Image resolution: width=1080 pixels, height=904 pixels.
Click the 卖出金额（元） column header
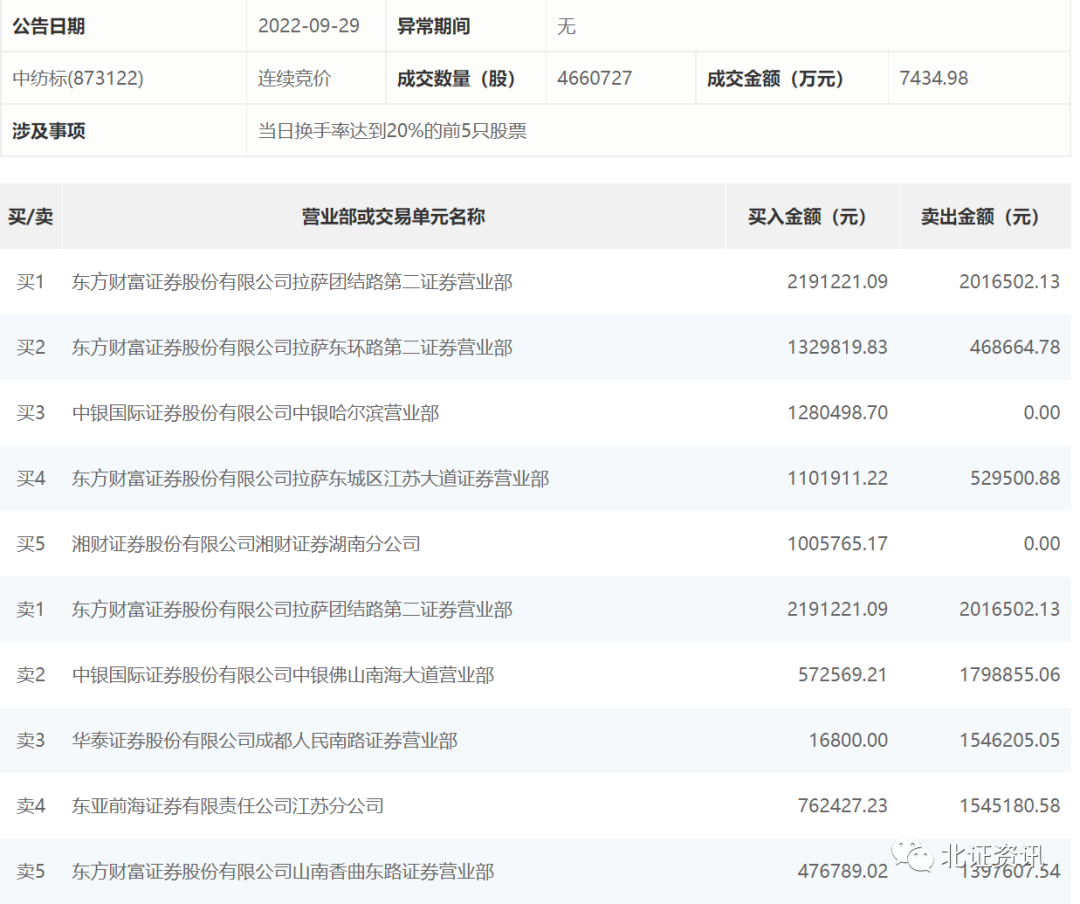pyautogui.click(x=980, y=217)
